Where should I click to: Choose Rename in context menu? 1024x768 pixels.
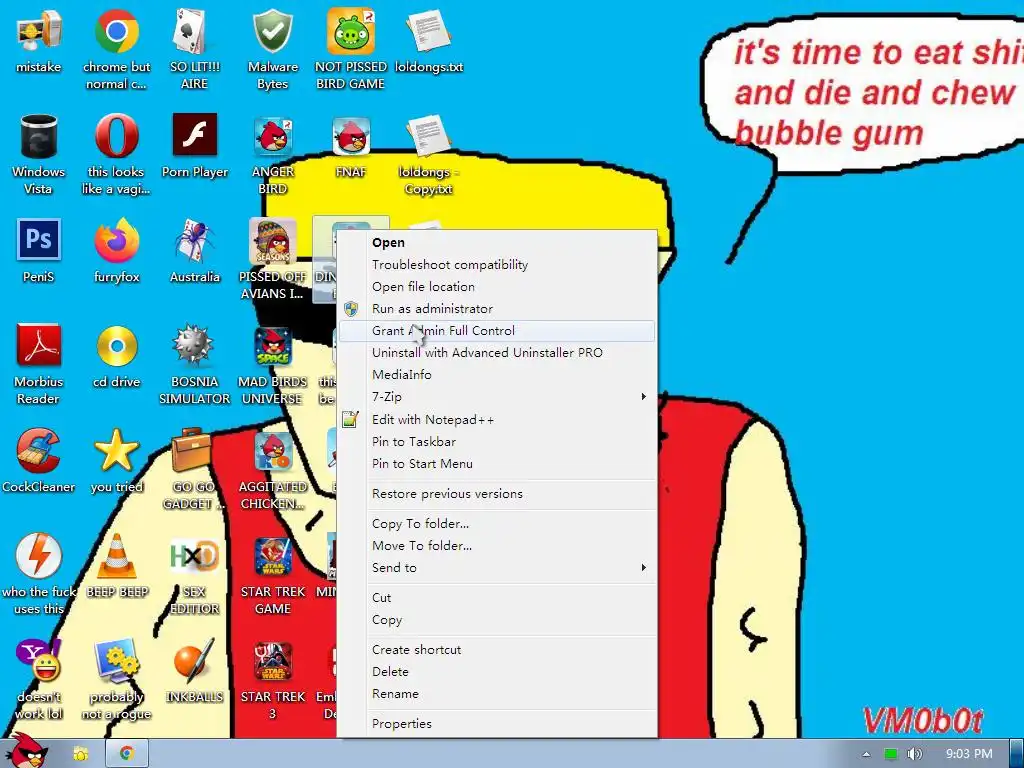pyautogui.click(x=497, y=694)
